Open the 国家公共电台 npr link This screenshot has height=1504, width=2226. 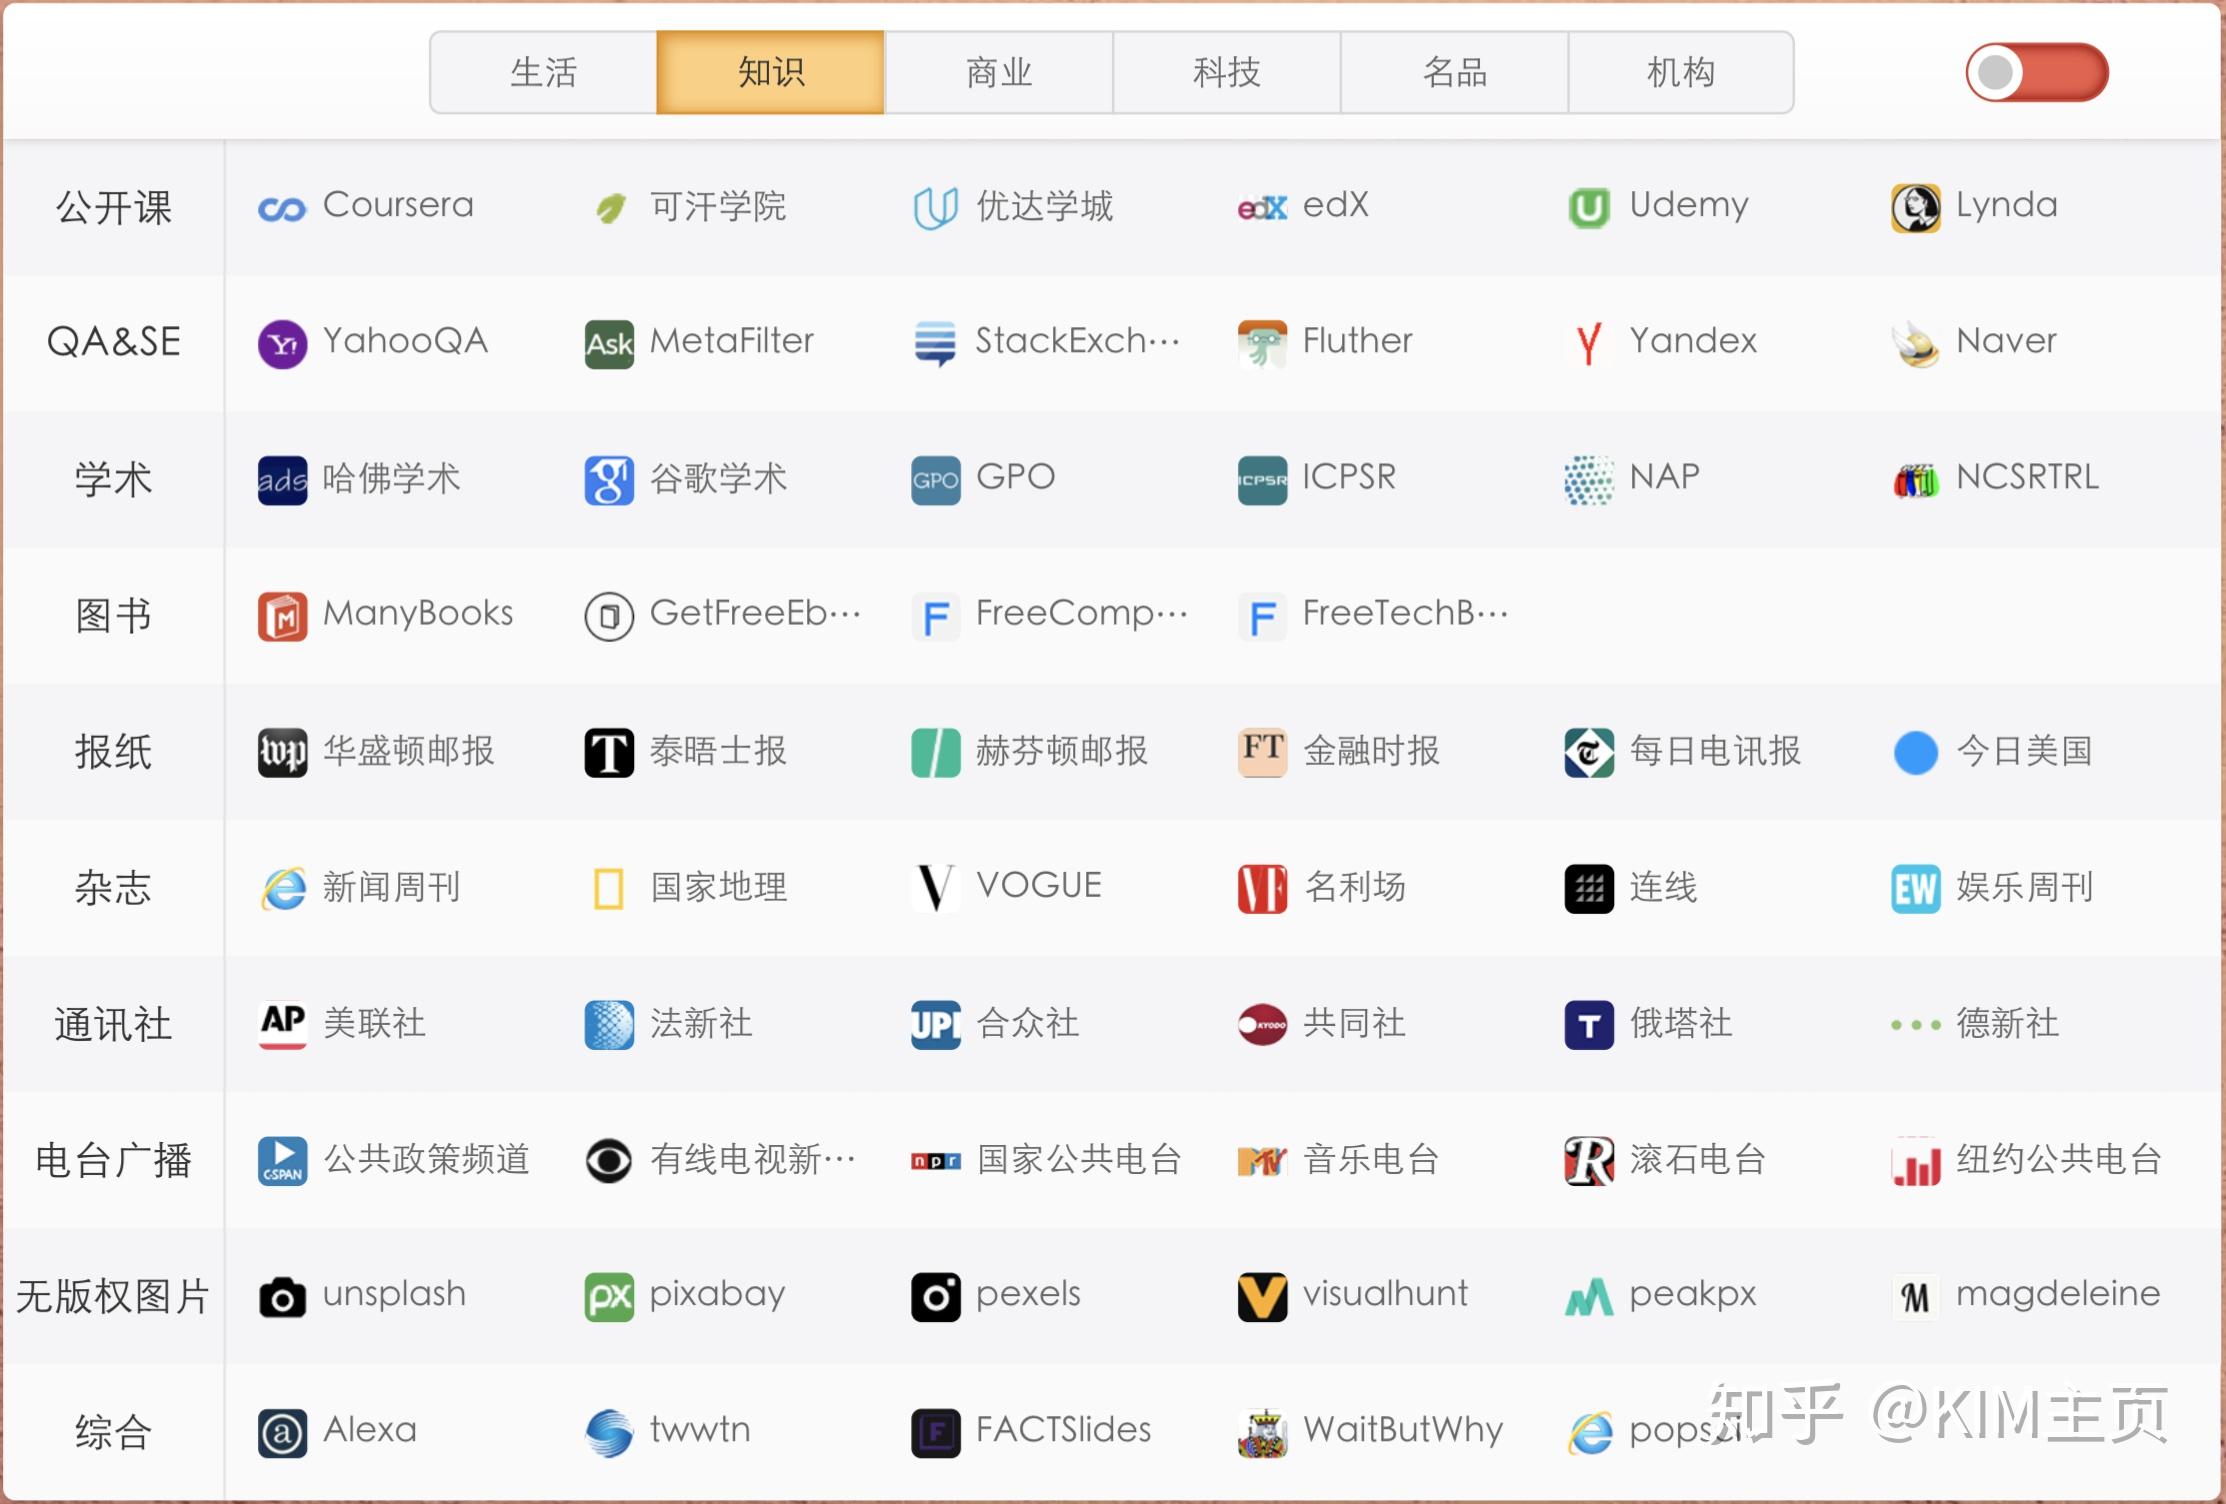1047,1160
